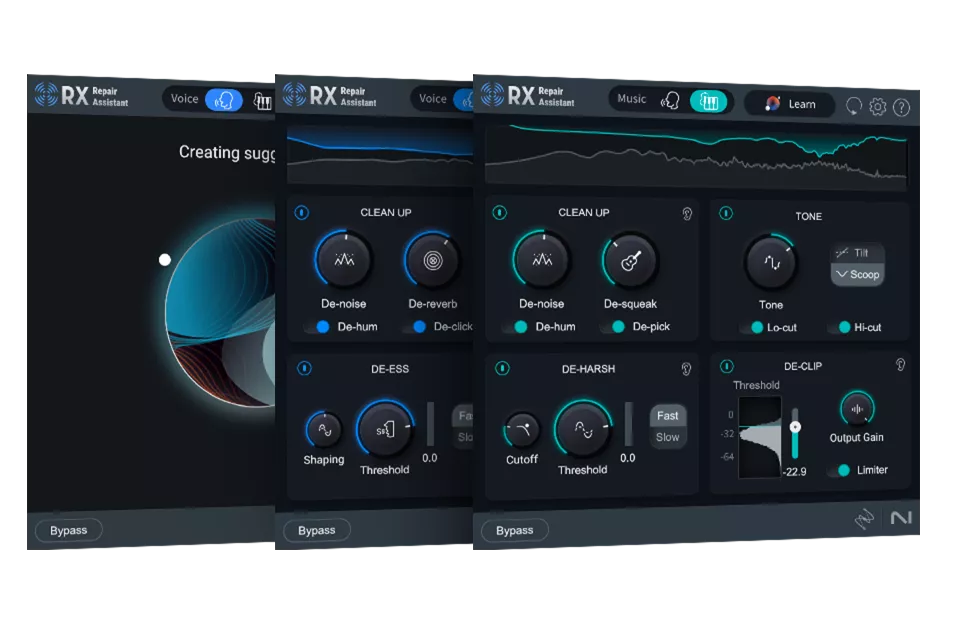Click the white dot on the analysis sphere

point(165,260)
